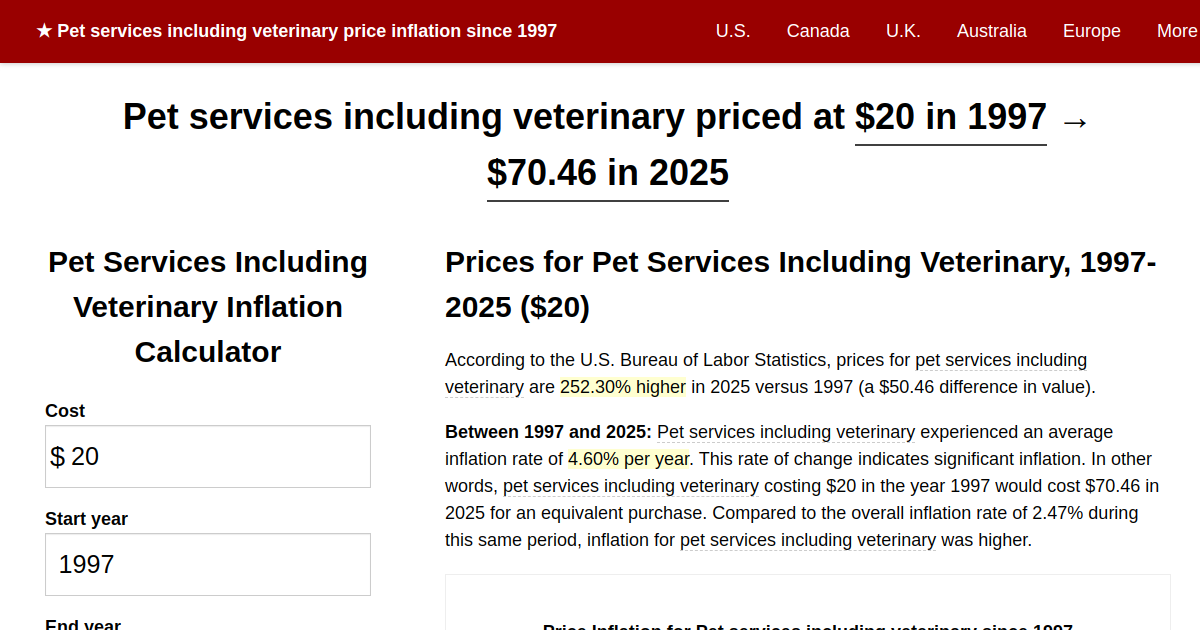The image size is (1200, 630).
Task: Open pet services link before "was higher"
Action: (808, 540)
